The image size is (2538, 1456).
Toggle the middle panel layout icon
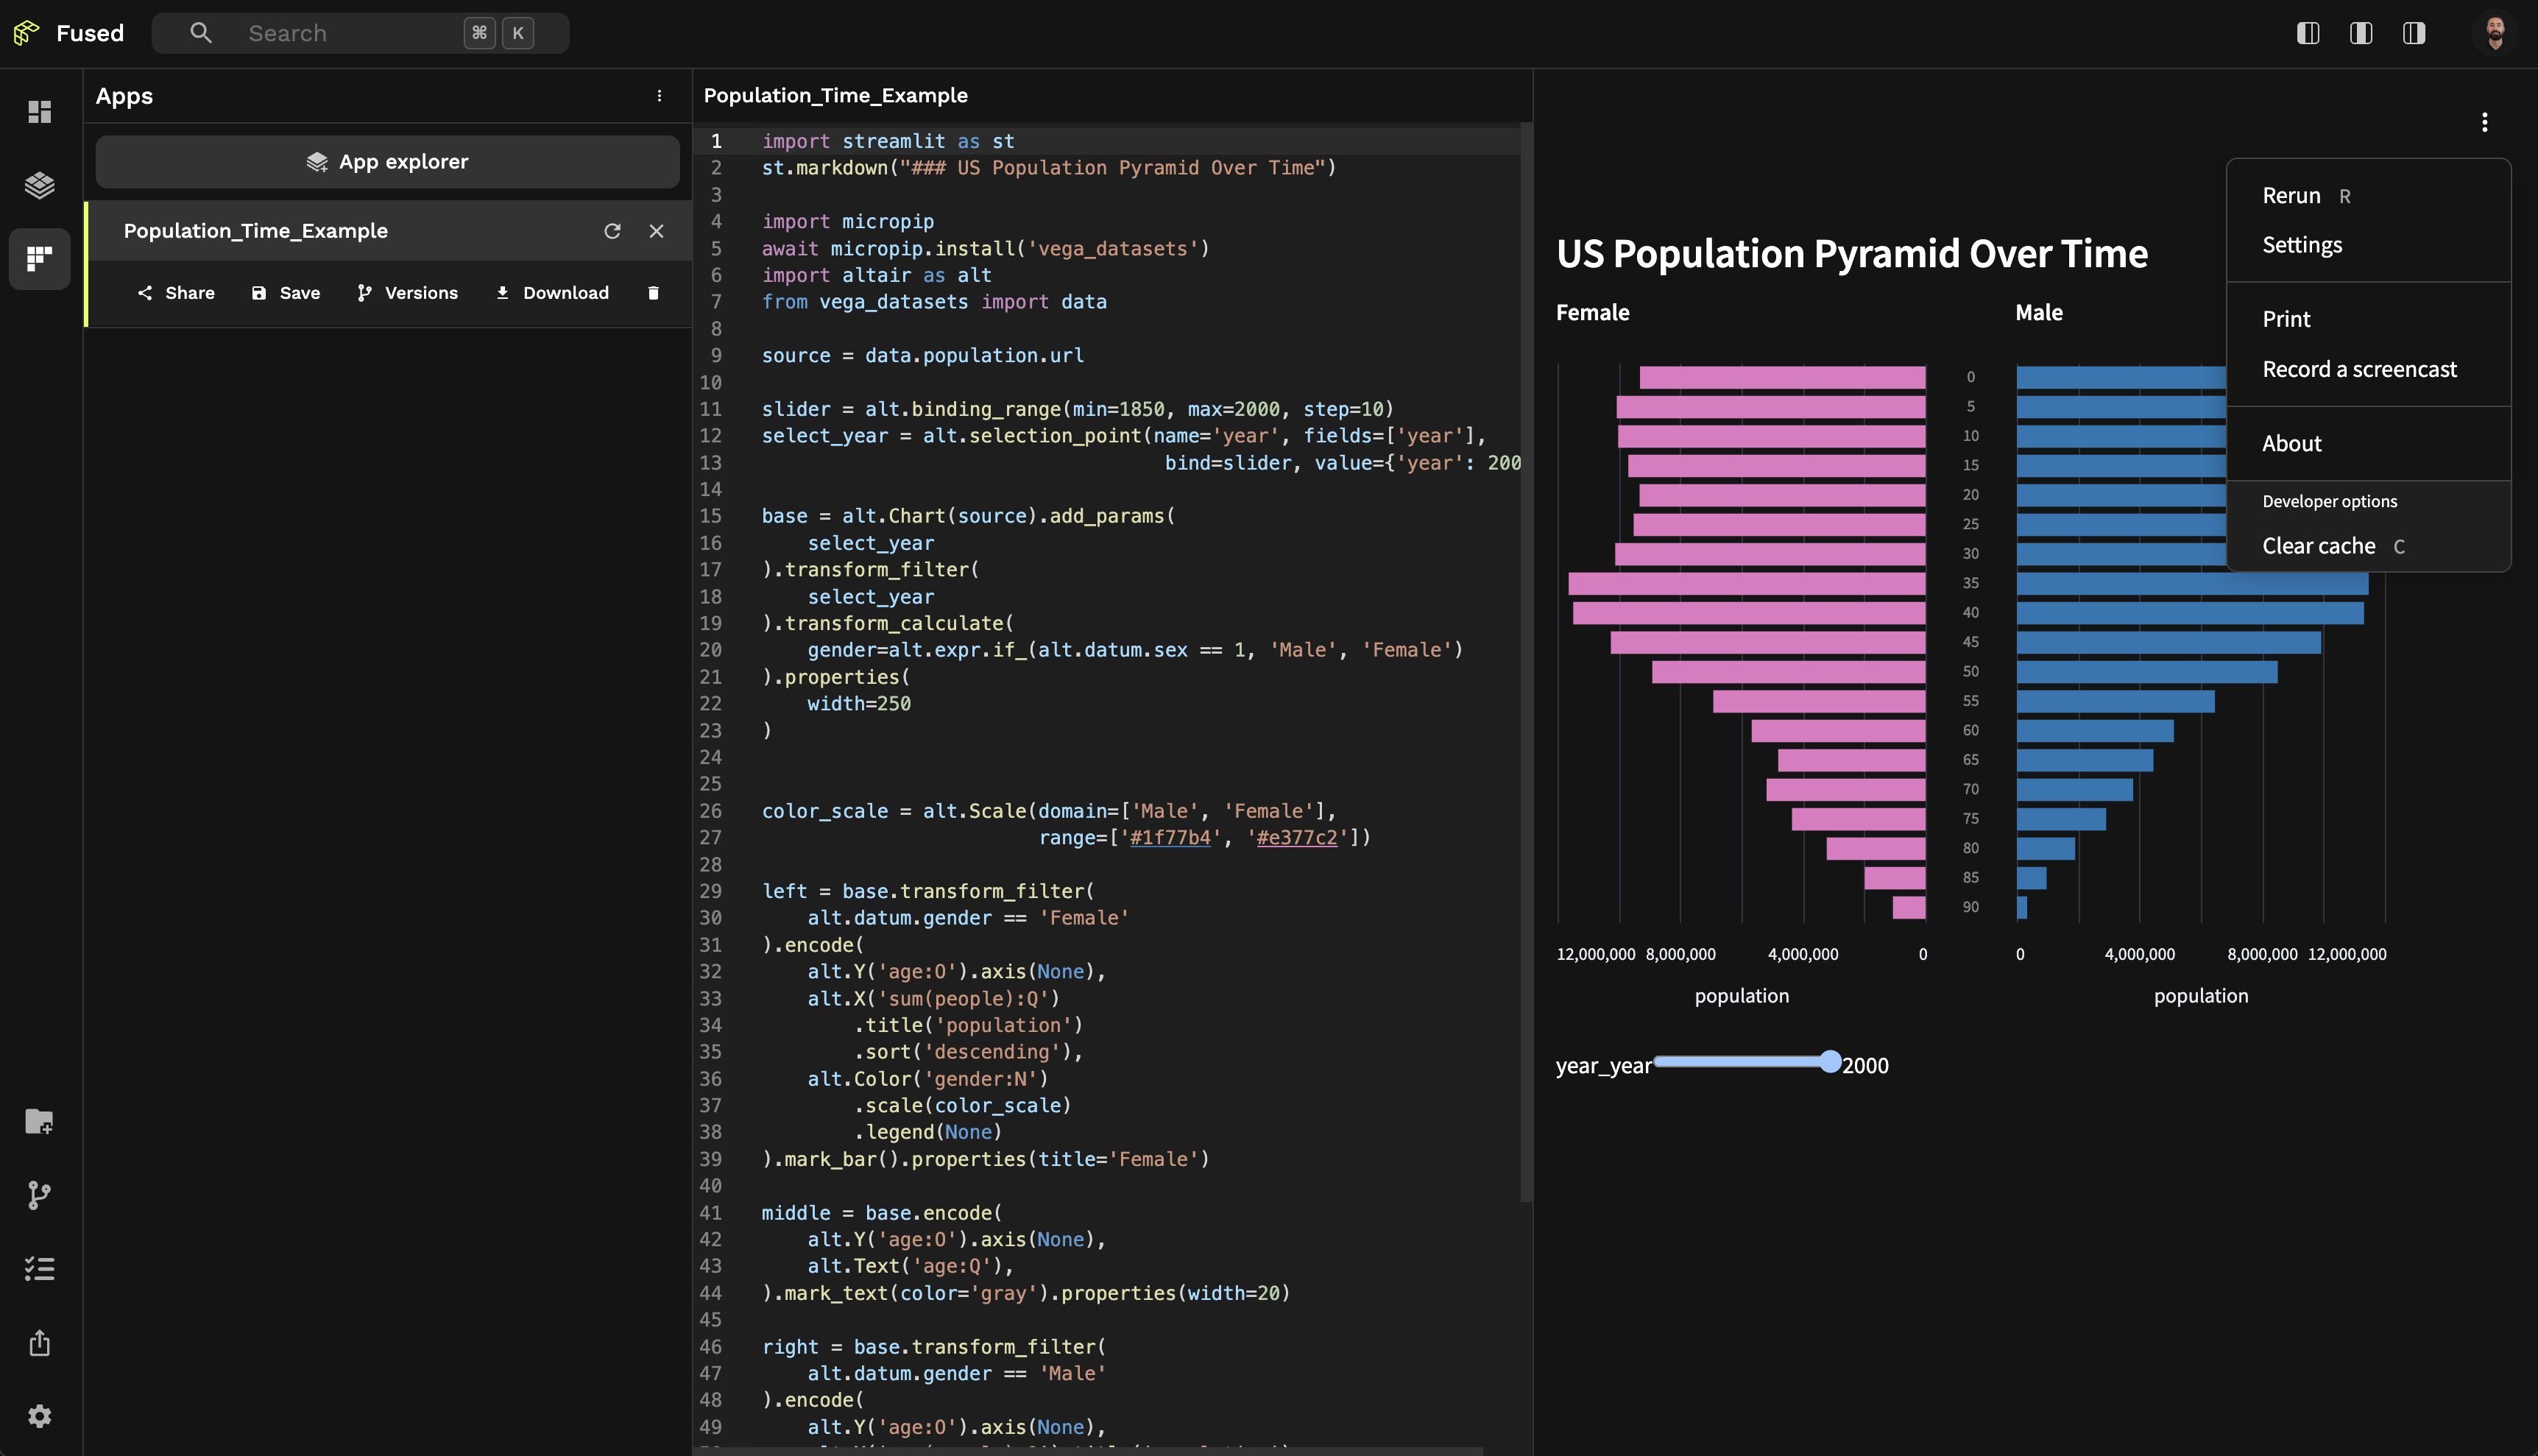pyautogui.click(x=2361, y=33)
